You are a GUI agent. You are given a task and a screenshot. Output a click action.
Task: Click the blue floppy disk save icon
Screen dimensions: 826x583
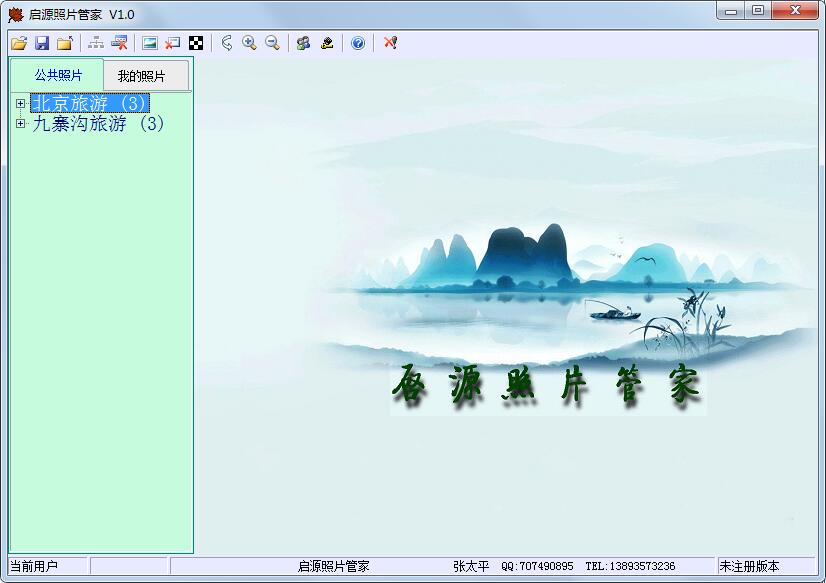(42, 43)
